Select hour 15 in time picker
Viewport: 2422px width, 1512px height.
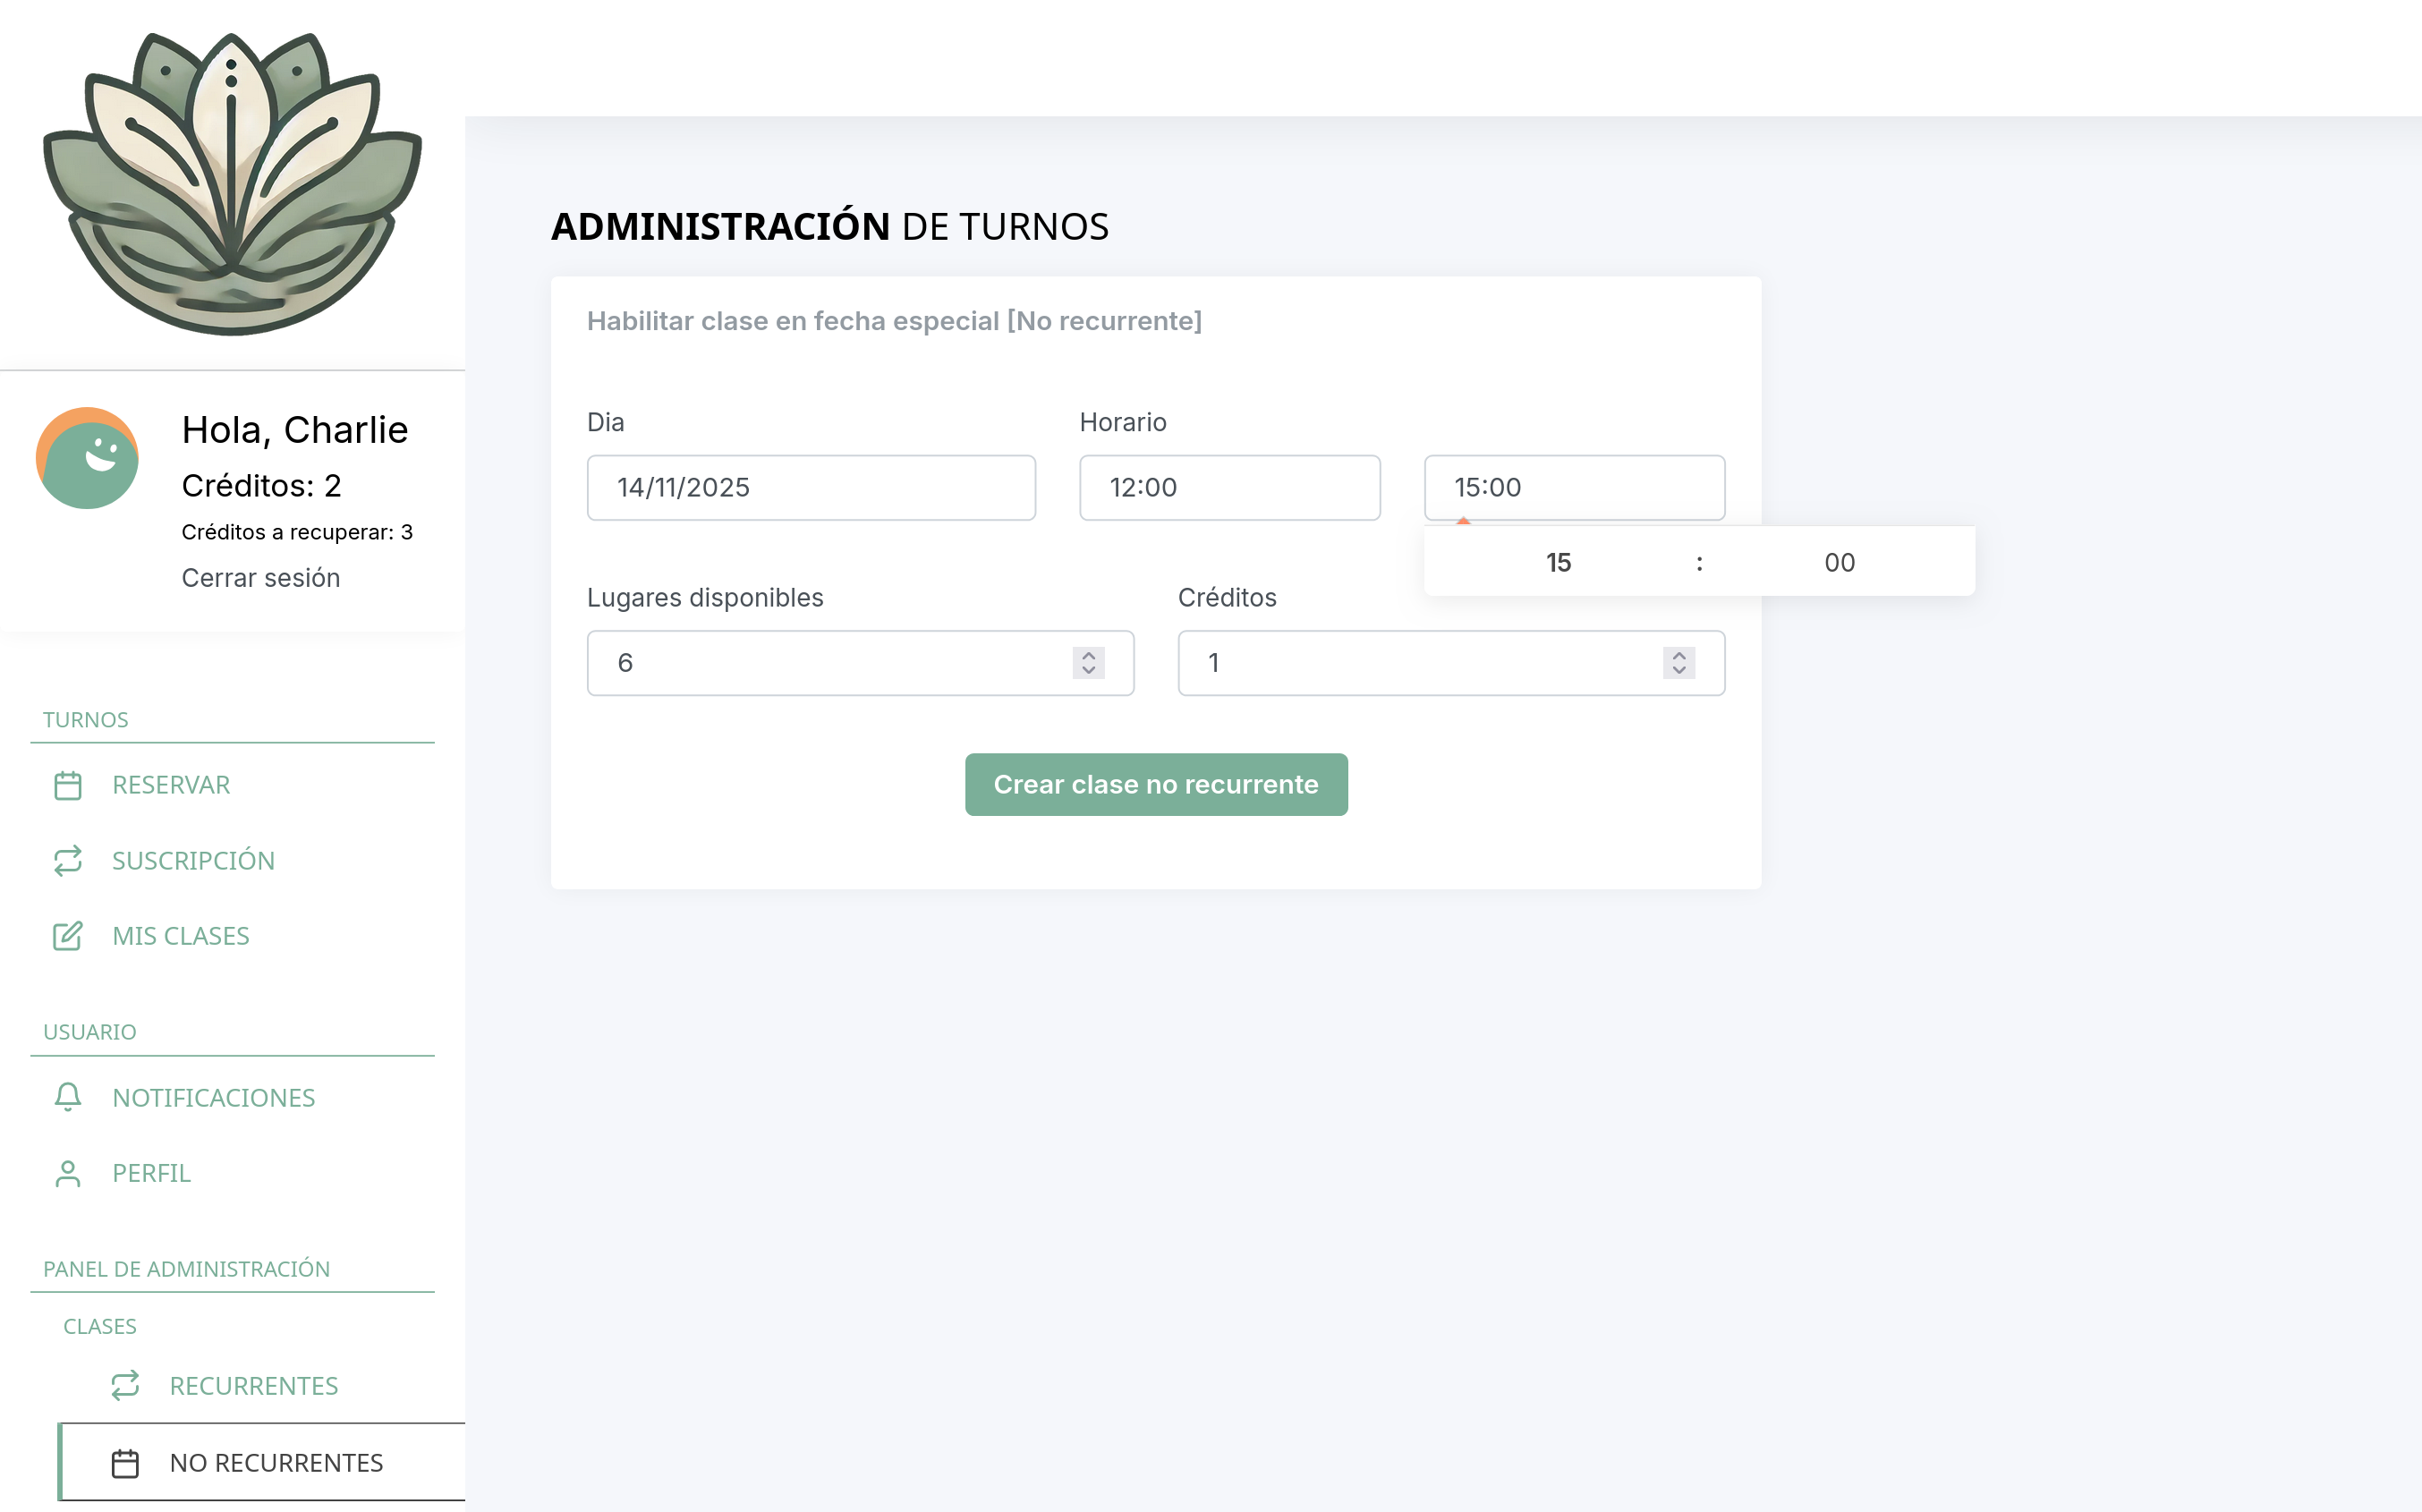(x=1558, y=562)
